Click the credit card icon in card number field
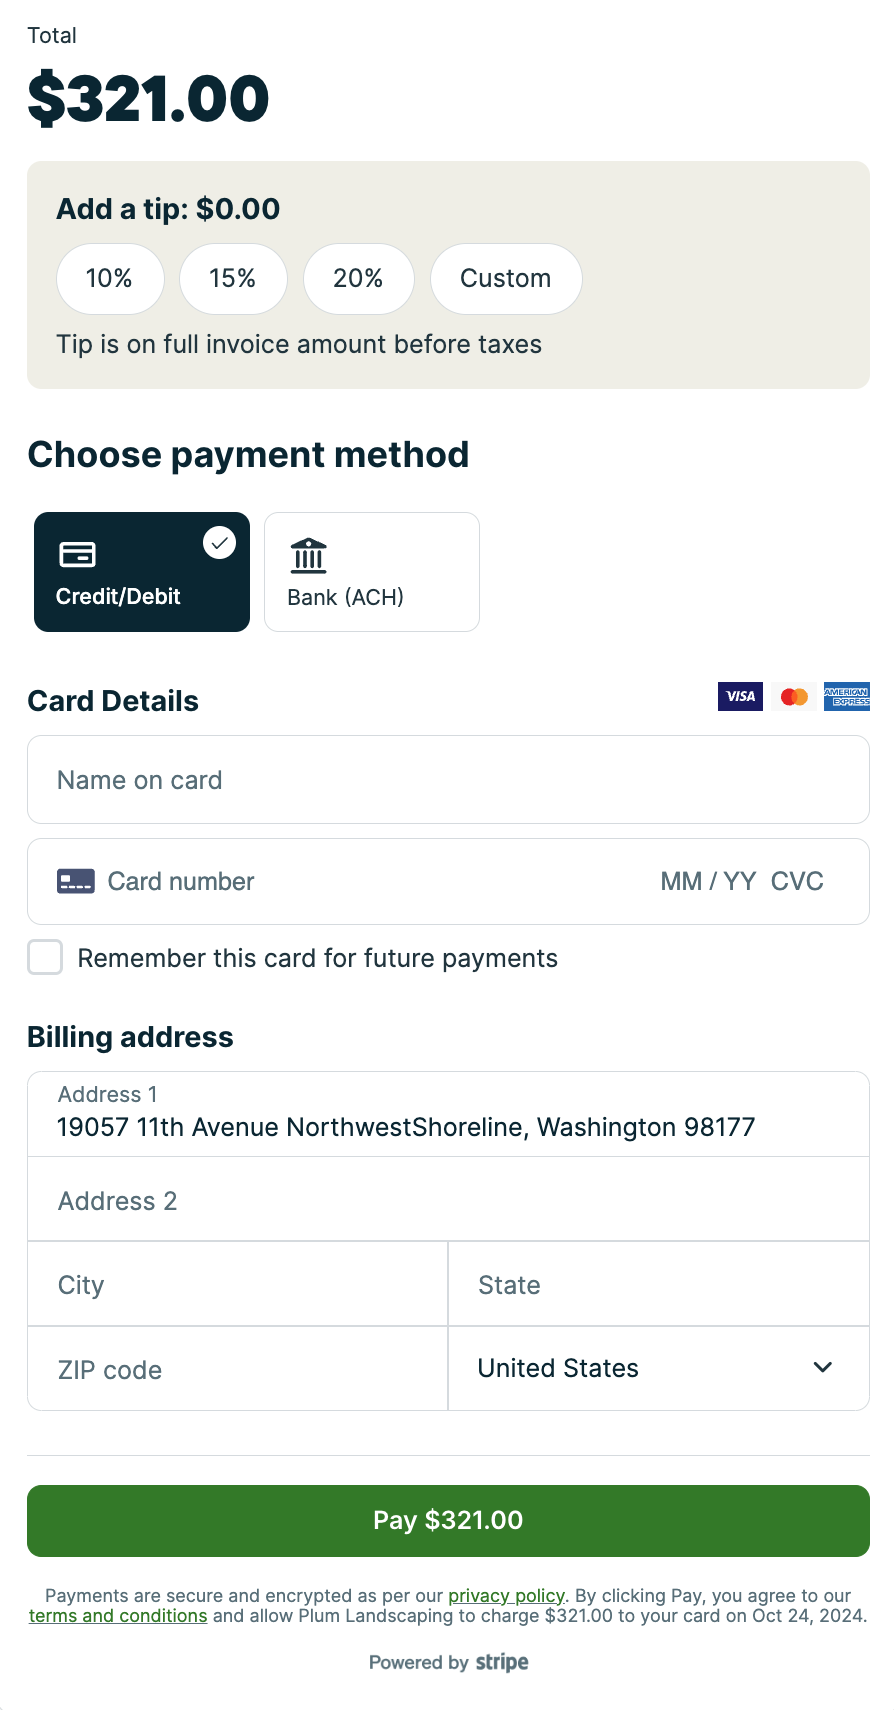This screenshot has width=894, height=1710. 76,881
